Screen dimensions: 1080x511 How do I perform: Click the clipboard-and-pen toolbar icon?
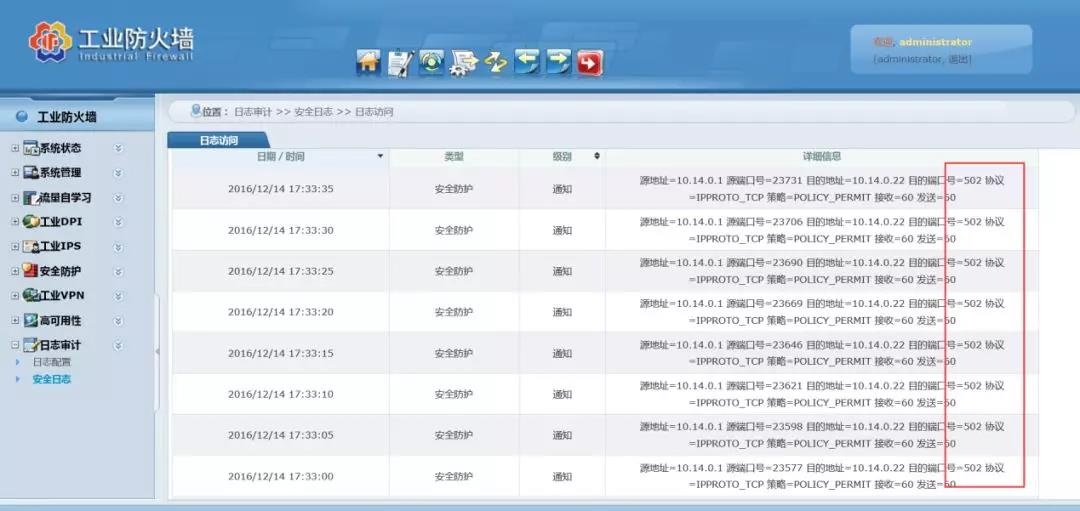(x=400, y=63)
